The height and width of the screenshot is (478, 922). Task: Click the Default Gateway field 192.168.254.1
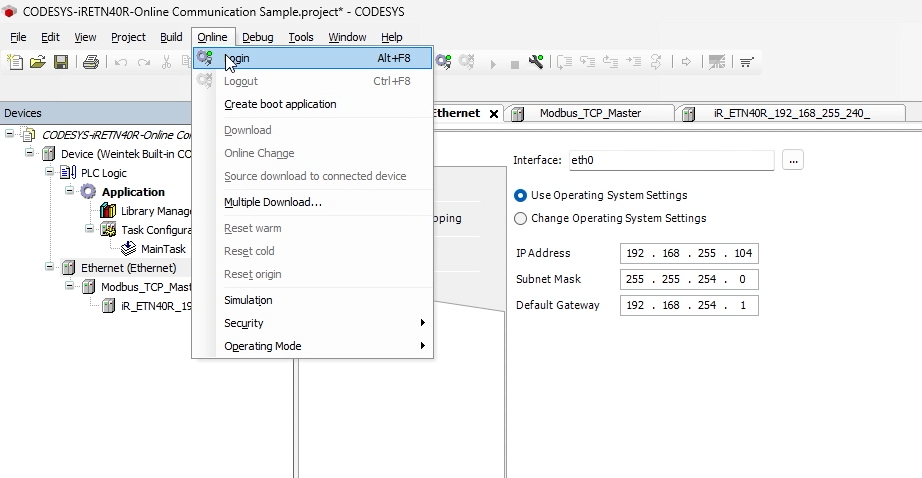point(689,305)
